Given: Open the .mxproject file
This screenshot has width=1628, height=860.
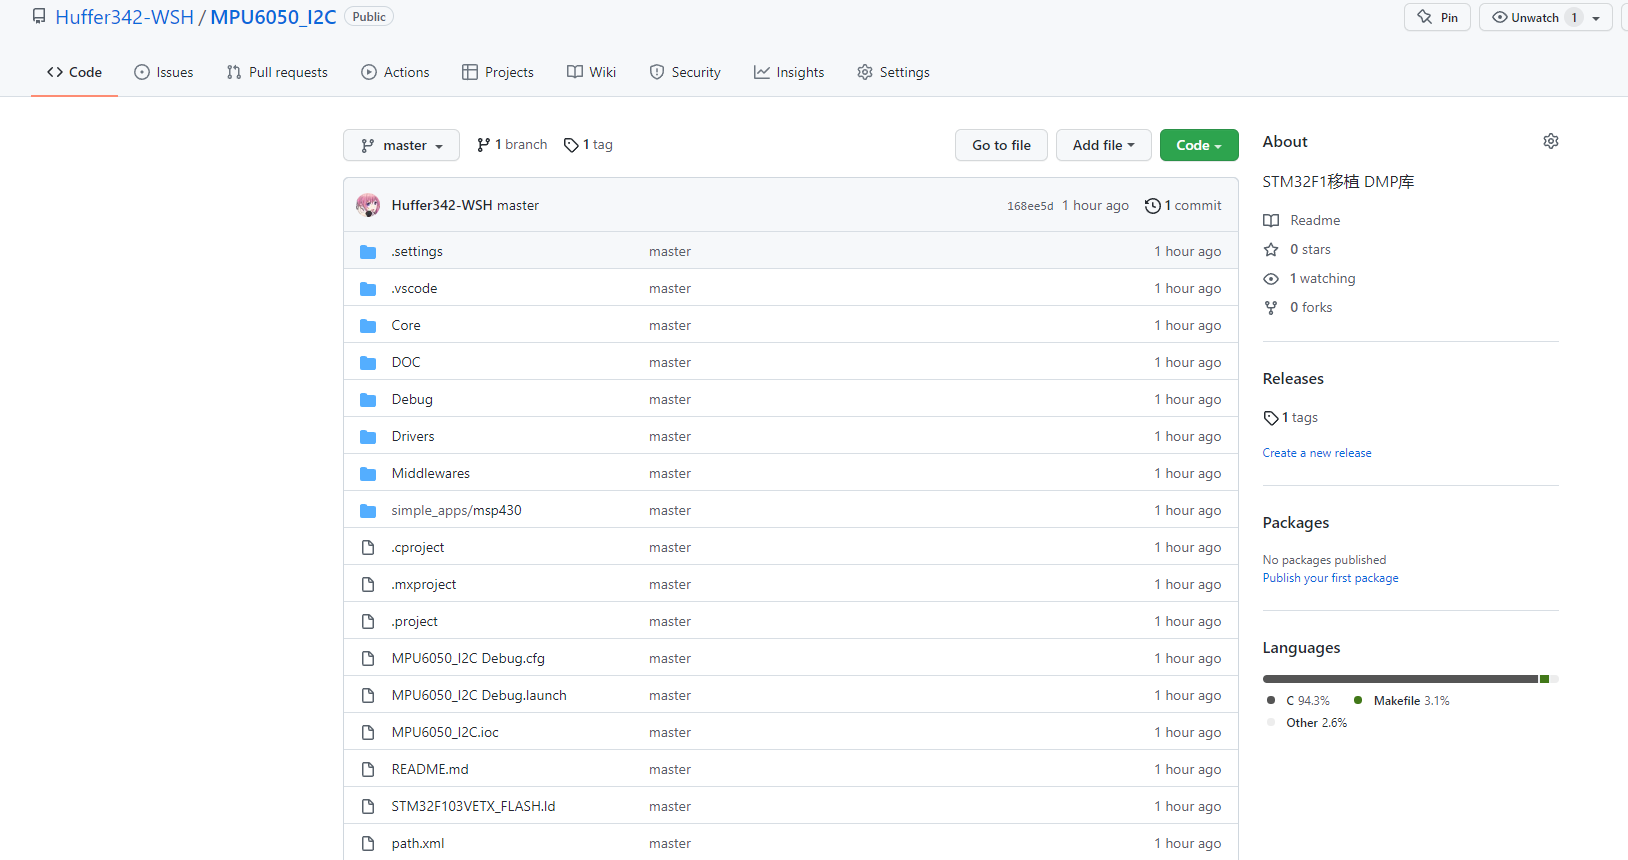Looking at the screenshot, I should point(424,584).
